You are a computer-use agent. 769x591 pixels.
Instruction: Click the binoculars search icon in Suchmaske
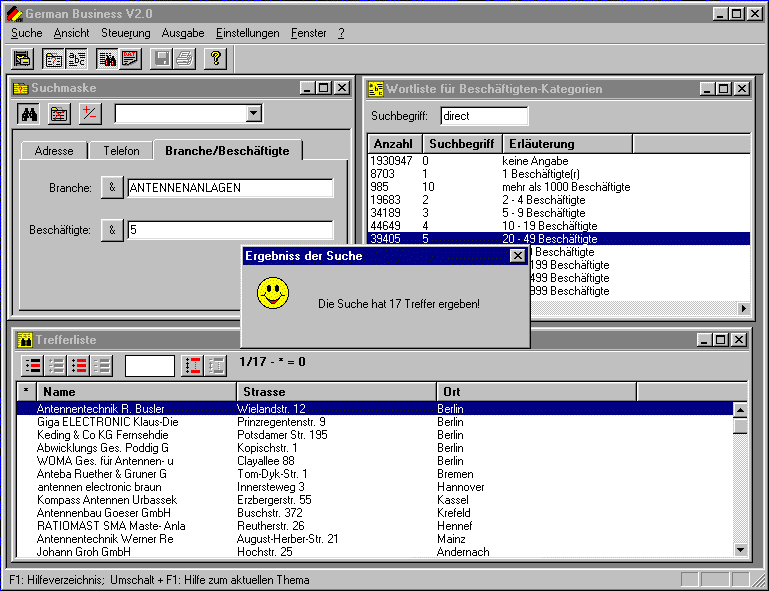tap(29, 113)
